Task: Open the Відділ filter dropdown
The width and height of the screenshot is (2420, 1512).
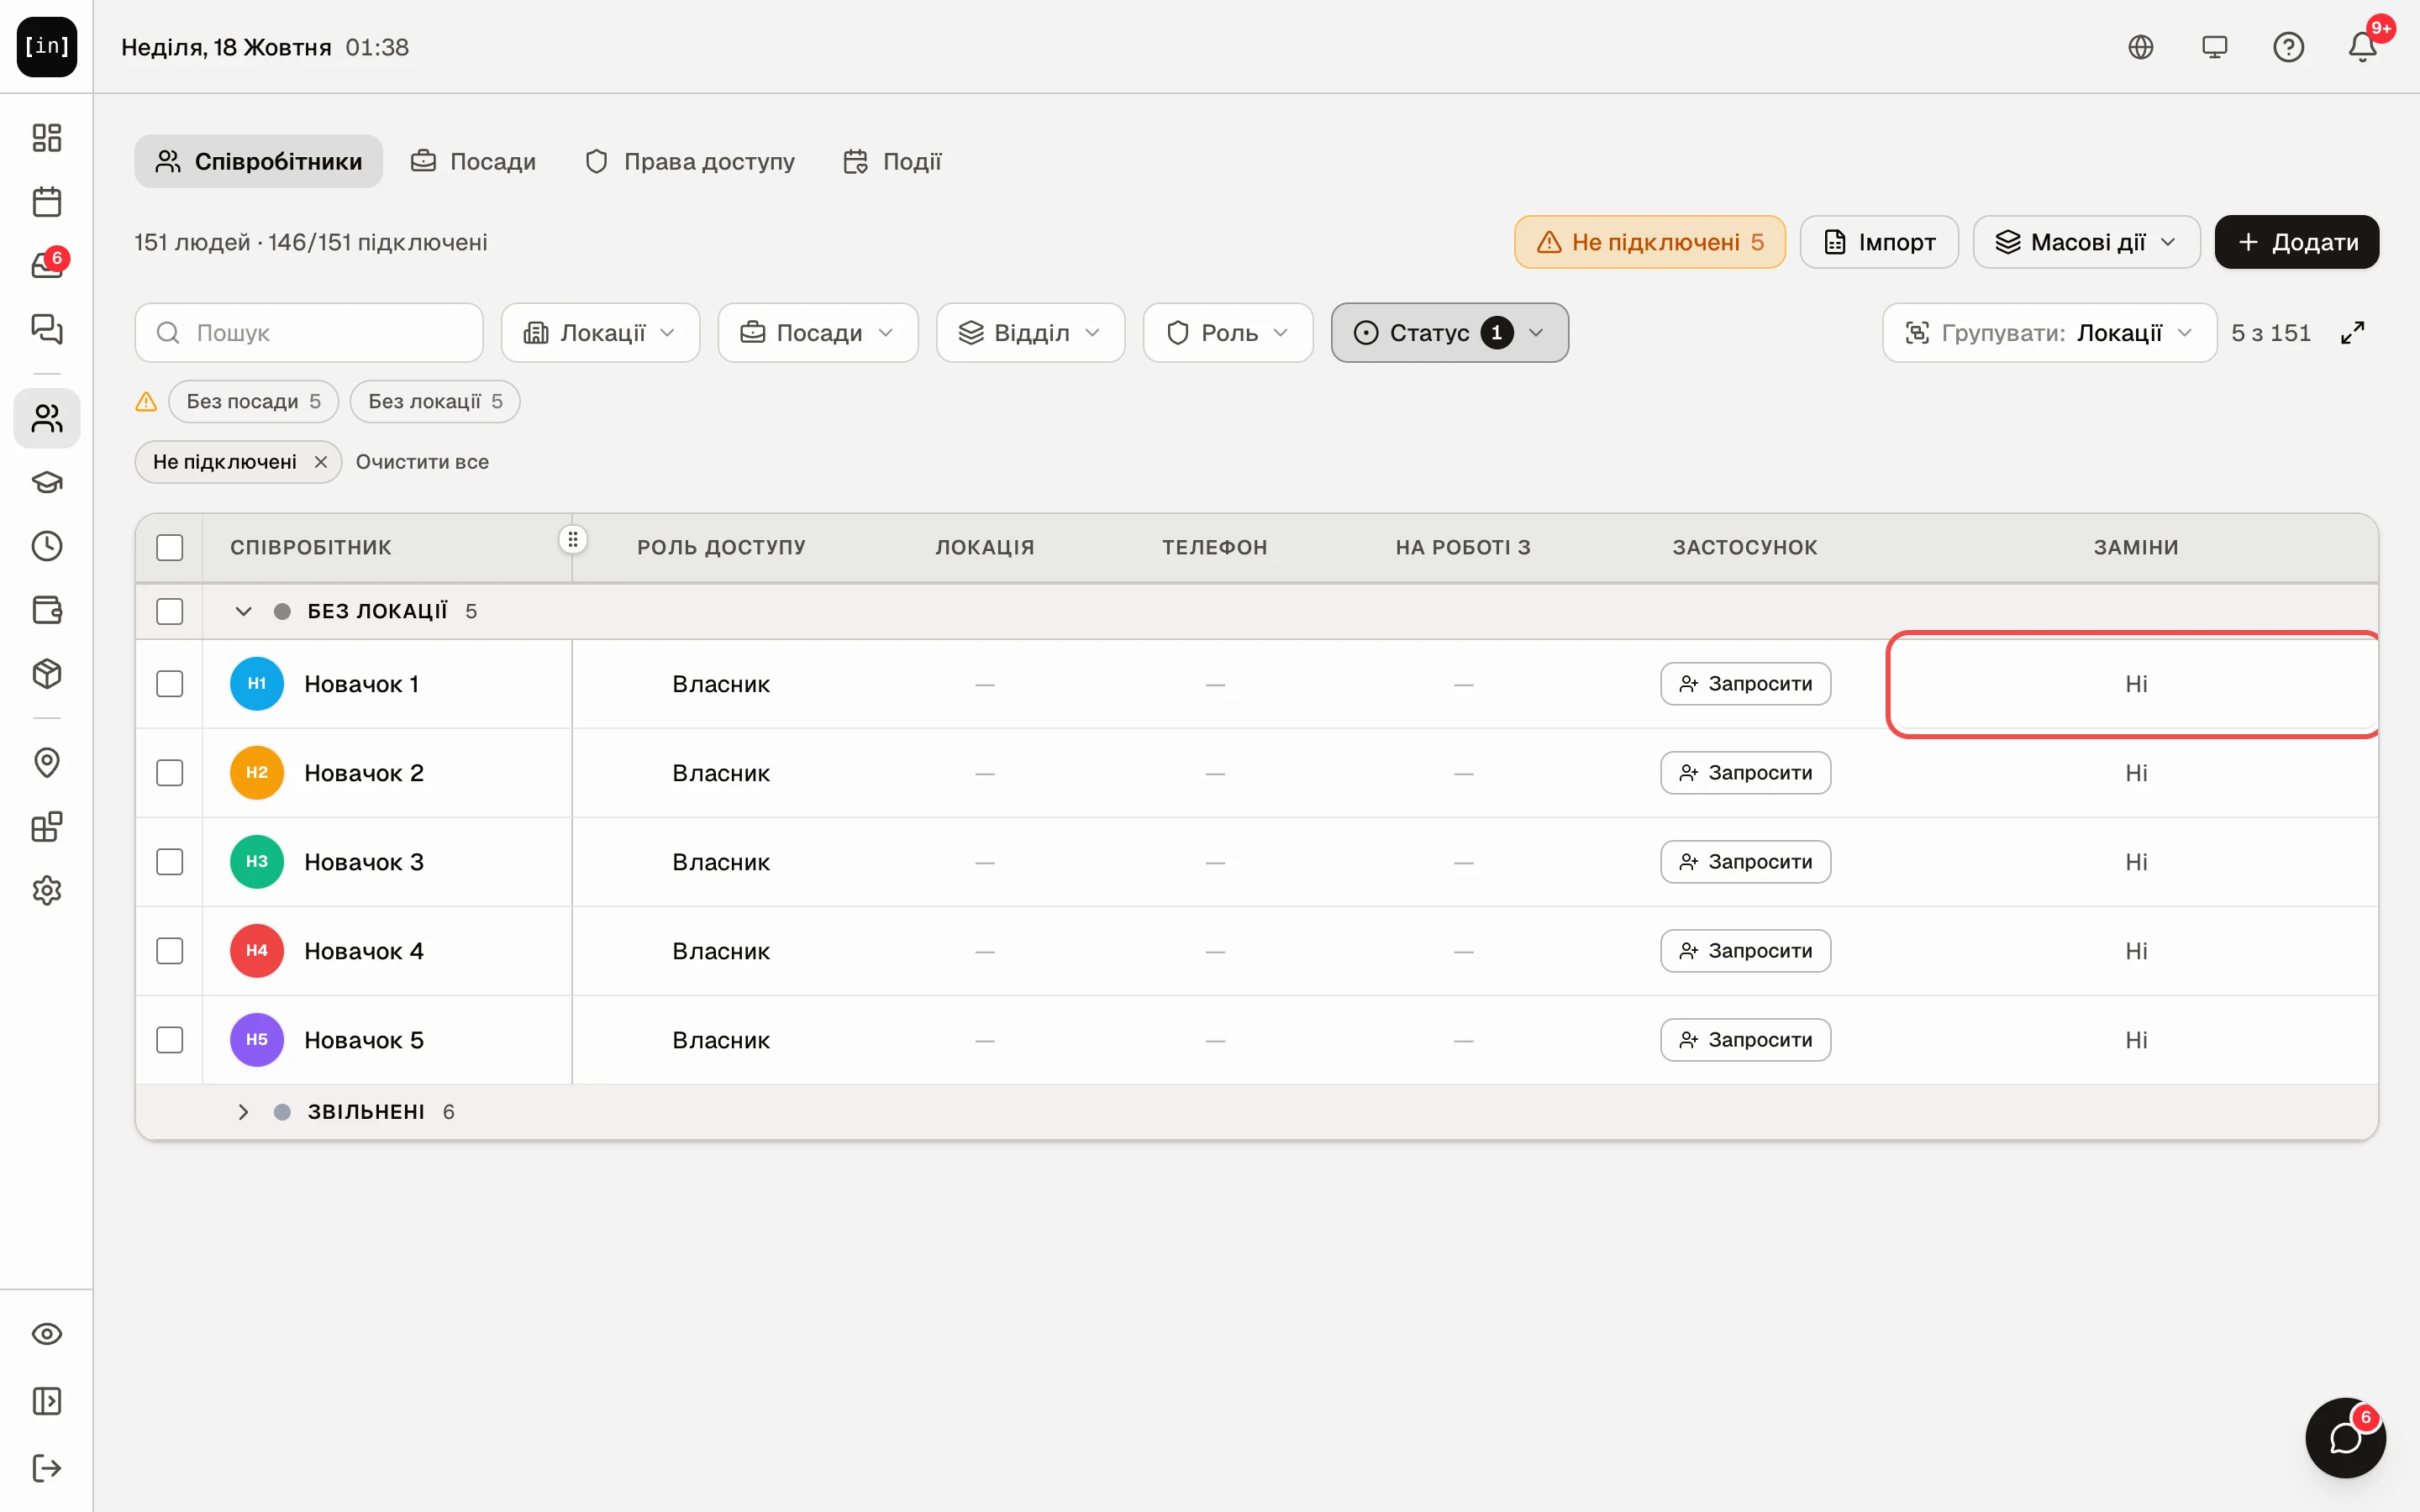Action: (1030, 333)
